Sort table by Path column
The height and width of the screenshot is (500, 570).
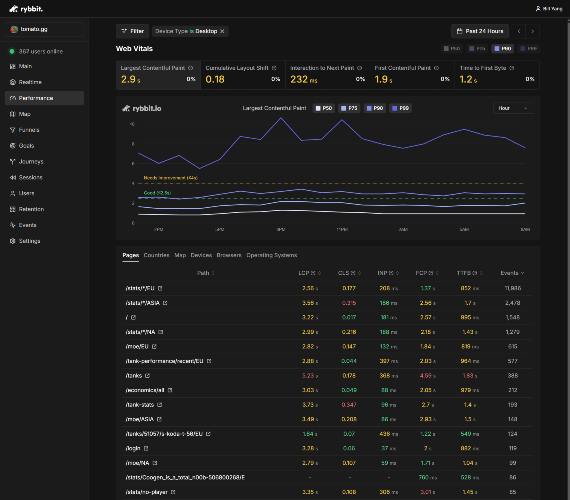click(206, 273)
